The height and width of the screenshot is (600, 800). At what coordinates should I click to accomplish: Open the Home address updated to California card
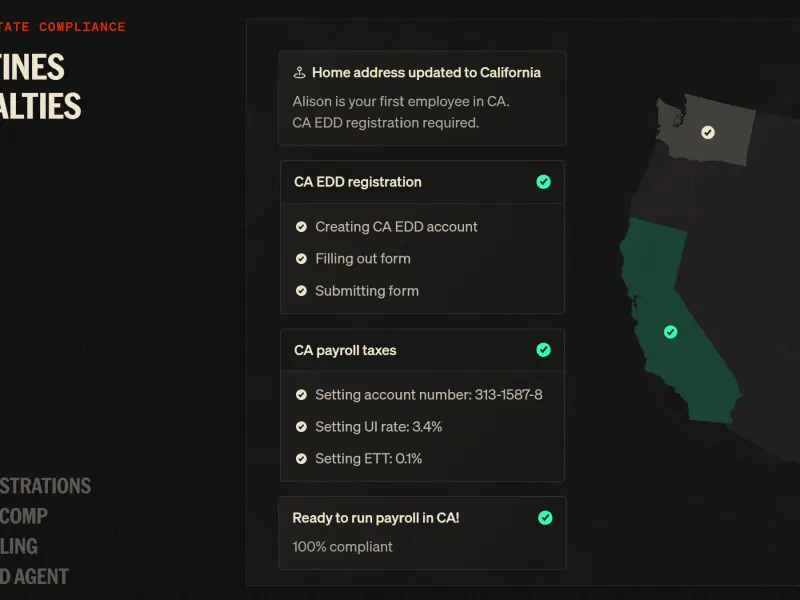tap(422, 98)
